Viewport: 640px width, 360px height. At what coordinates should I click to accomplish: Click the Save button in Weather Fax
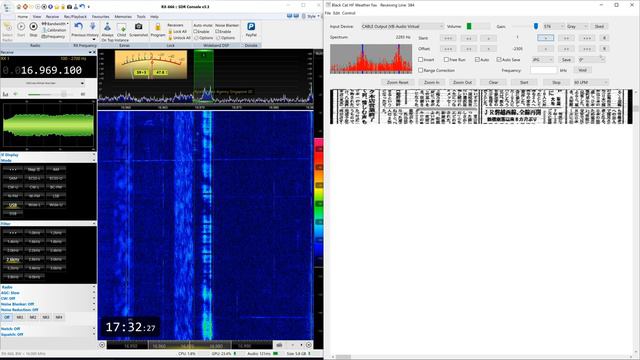pyautogui.click(x=566, y=60)
